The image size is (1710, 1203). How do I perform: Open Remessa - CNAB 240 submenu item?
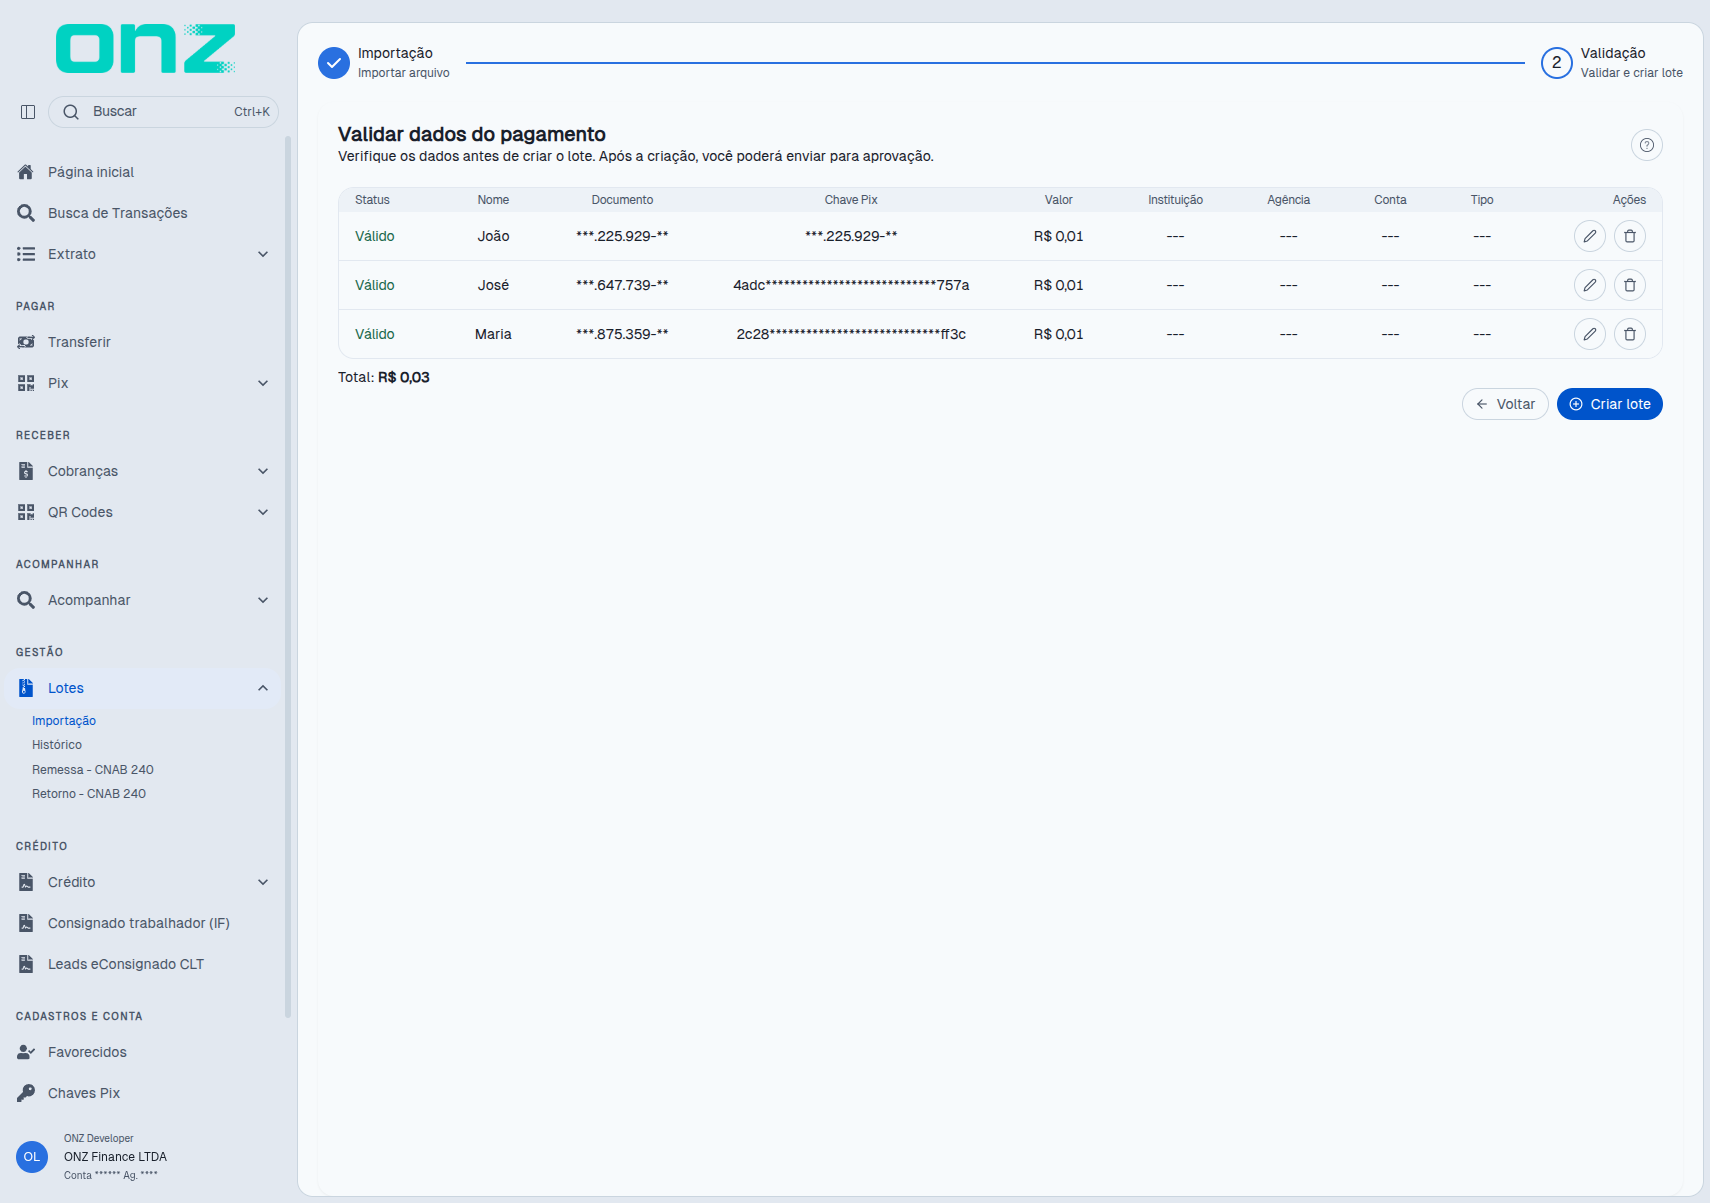[93, 770]
